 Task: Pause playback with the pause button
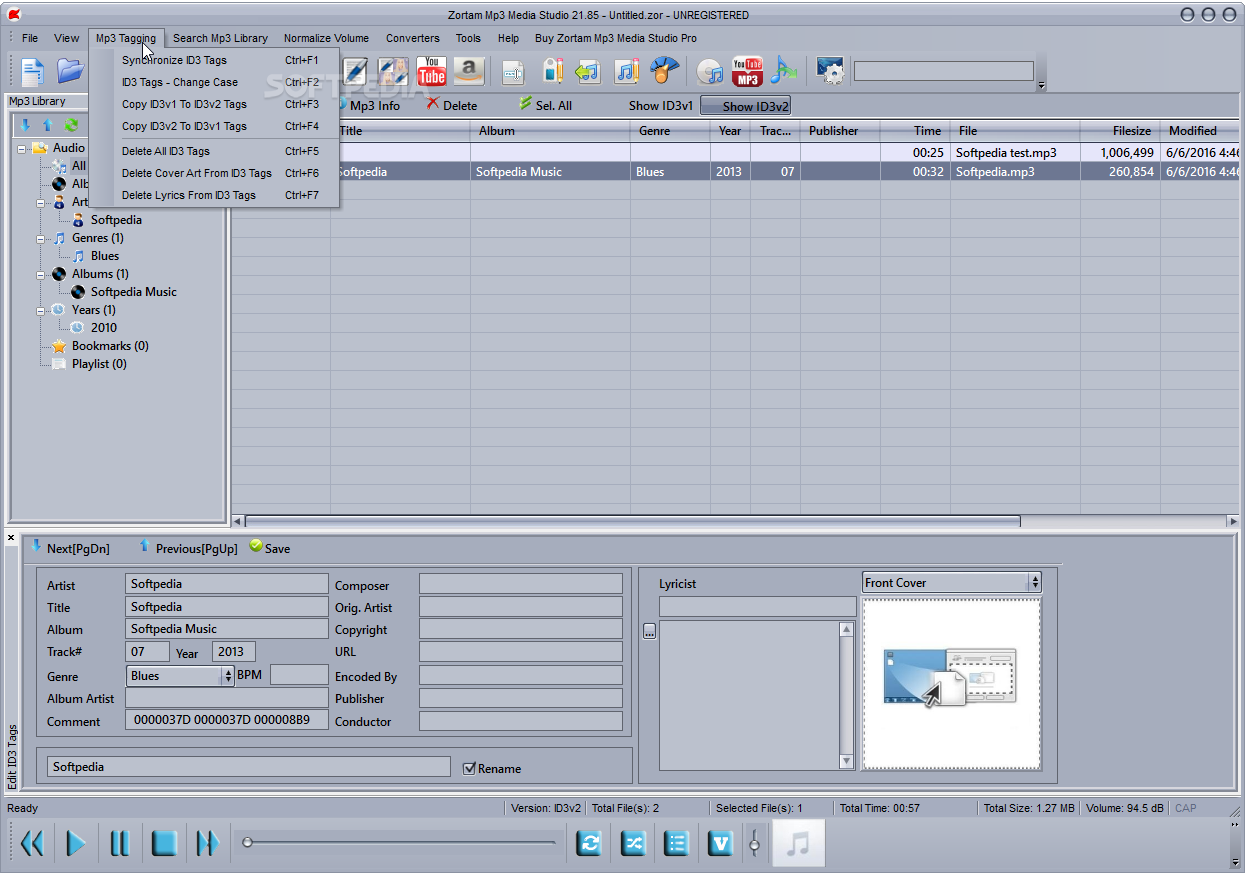[x=120, y=843]
